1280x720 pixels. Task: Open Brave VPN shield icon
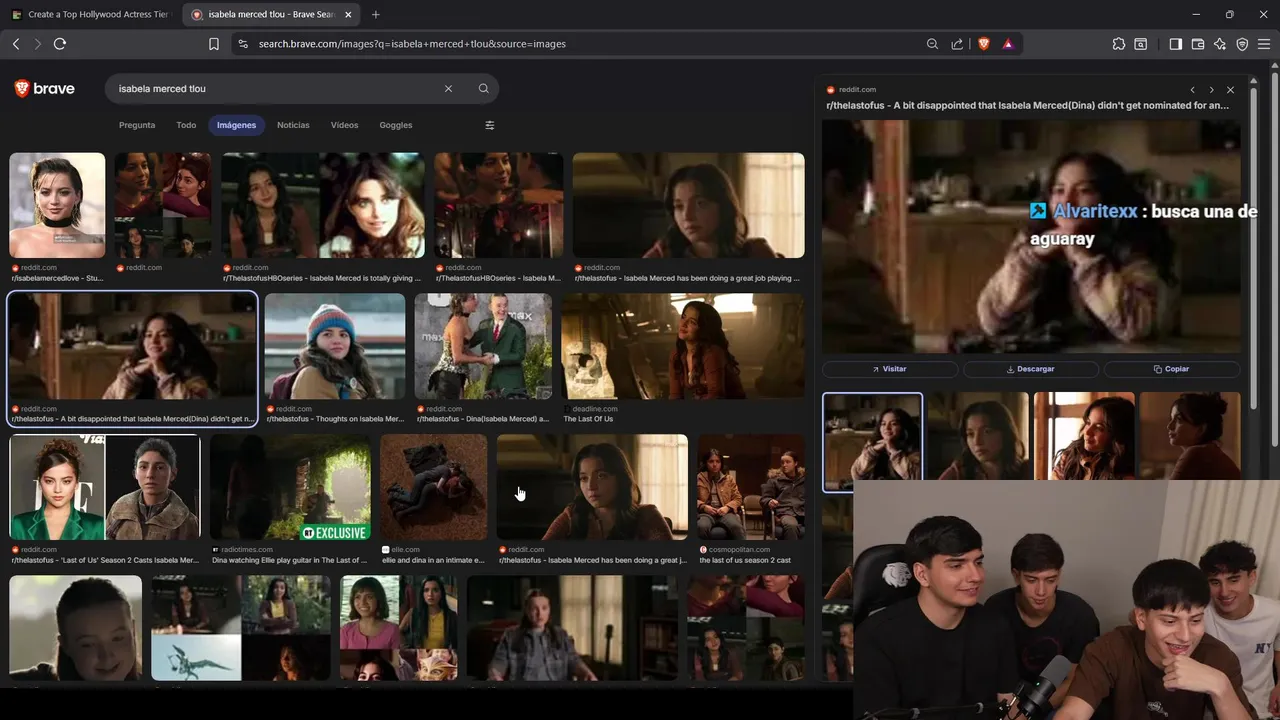tap(1242, 44)
